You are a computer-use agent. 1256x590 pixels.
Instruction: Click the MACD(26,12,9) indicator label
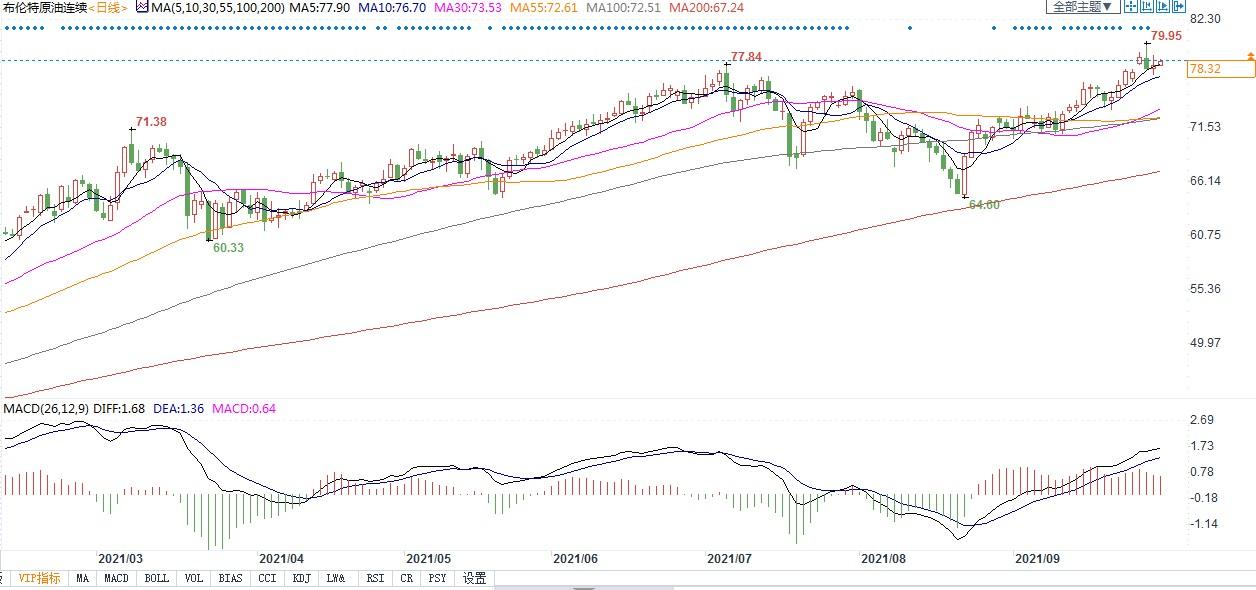44,408
